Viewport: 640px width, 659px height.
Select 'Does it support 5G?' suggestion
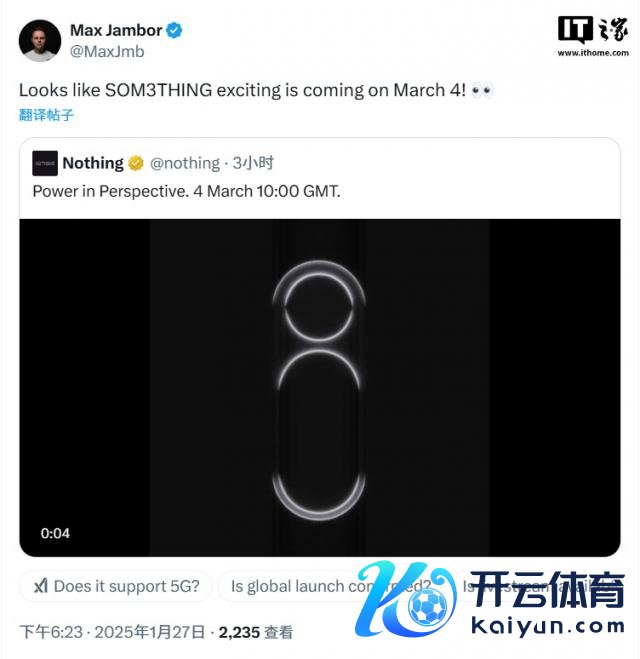tap(116, 586)
